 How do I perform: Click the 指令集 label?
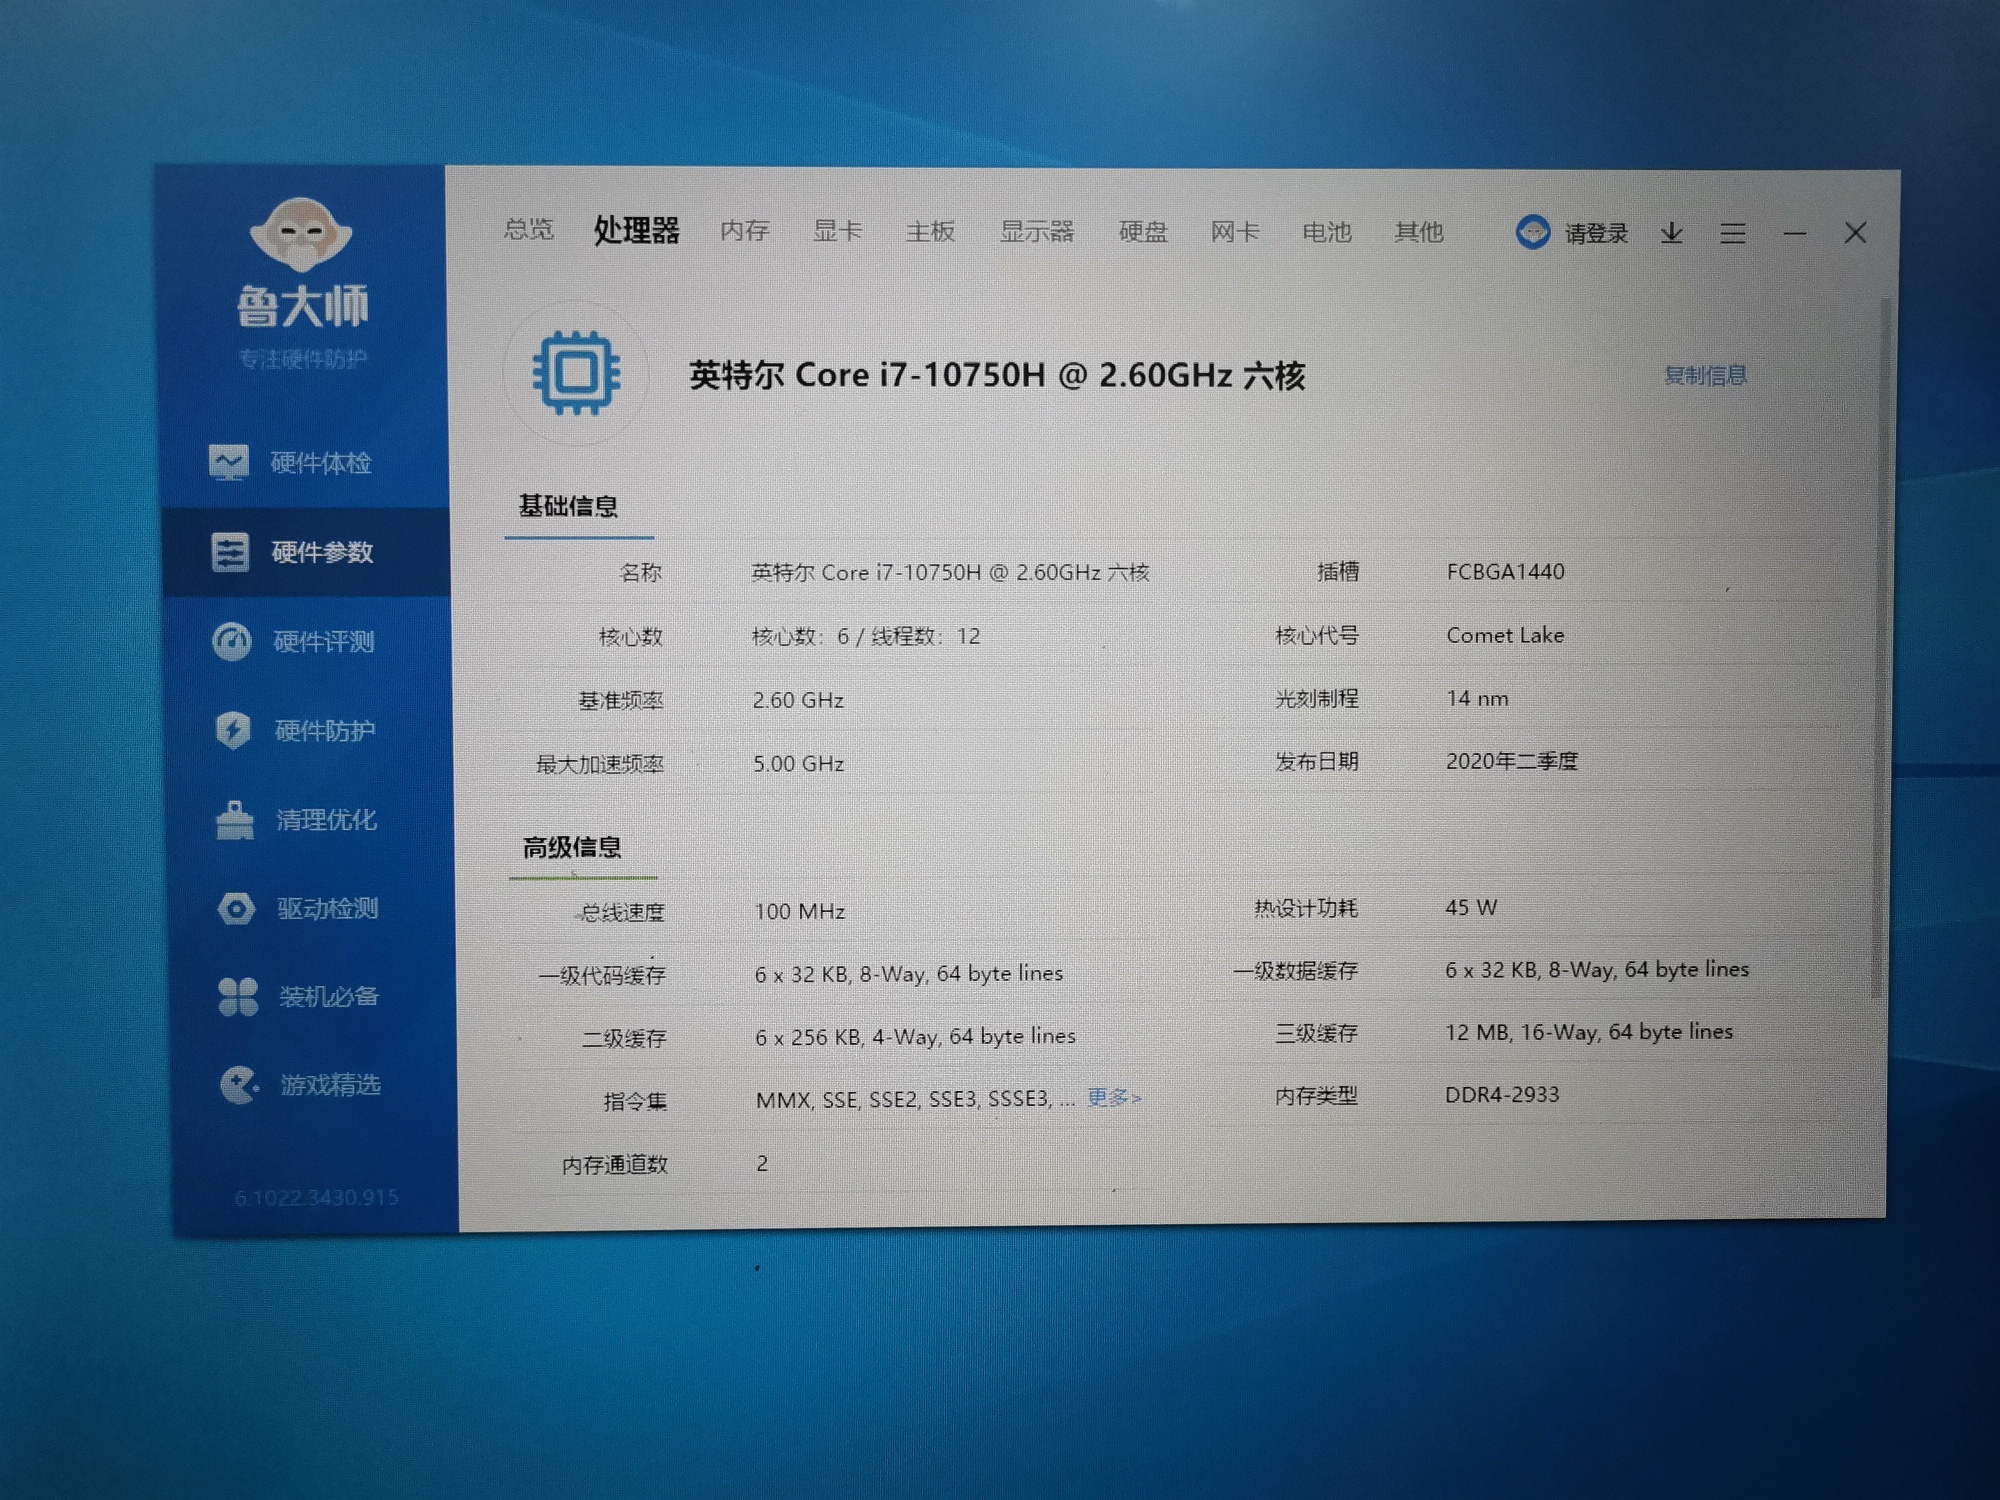pos(635,1102)
